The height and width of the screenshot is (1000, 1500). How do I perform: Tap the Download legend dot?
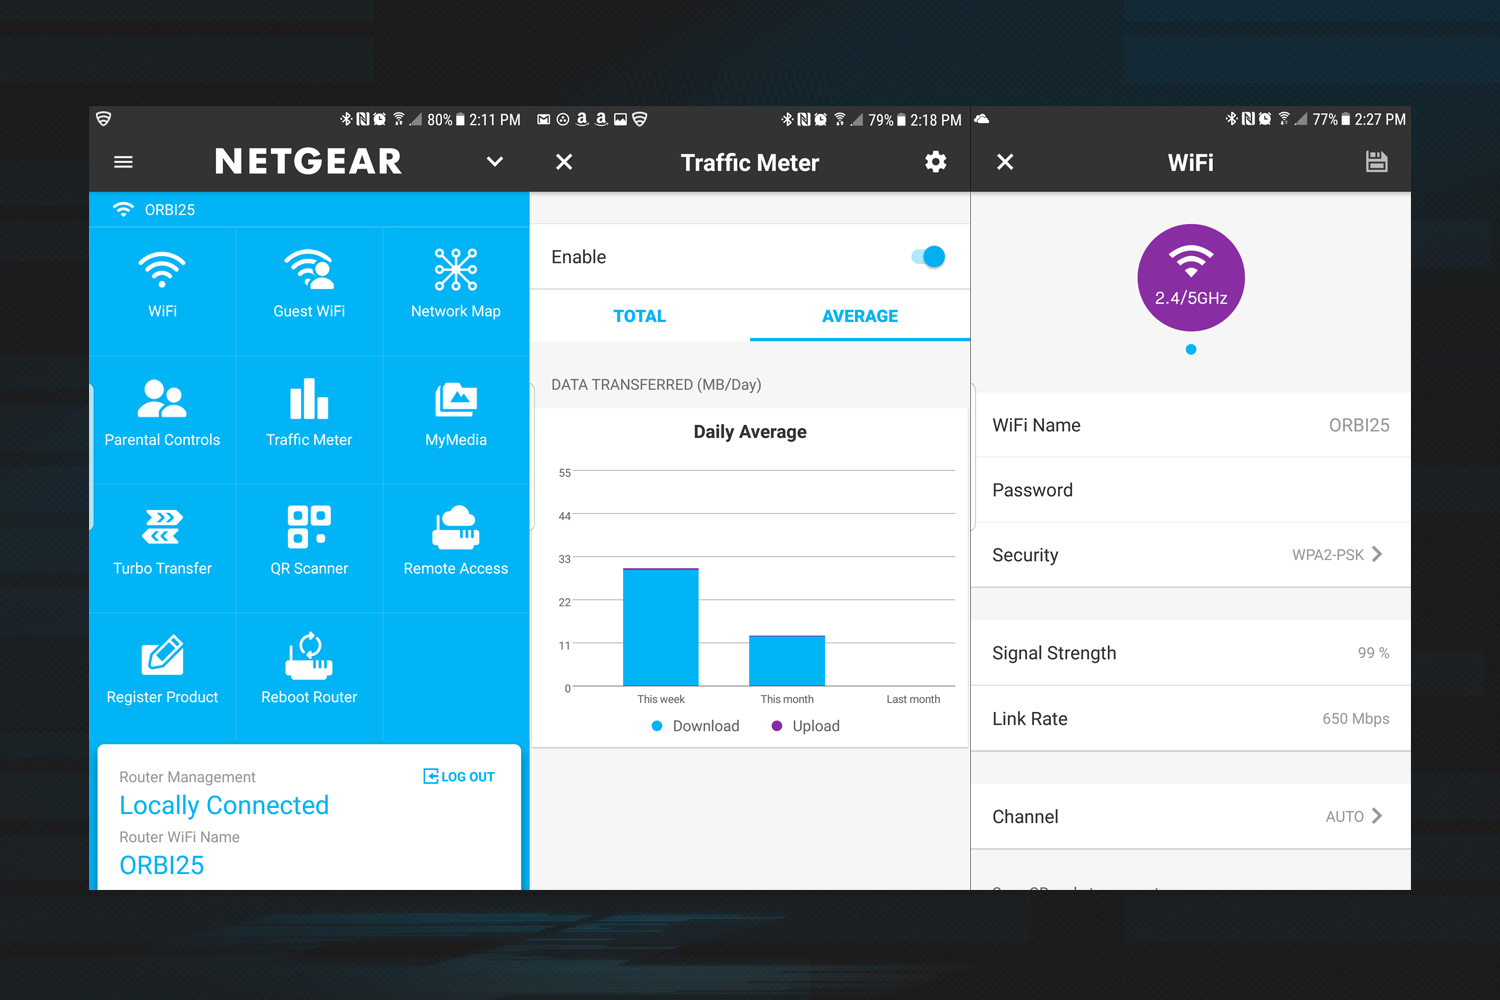657,726
